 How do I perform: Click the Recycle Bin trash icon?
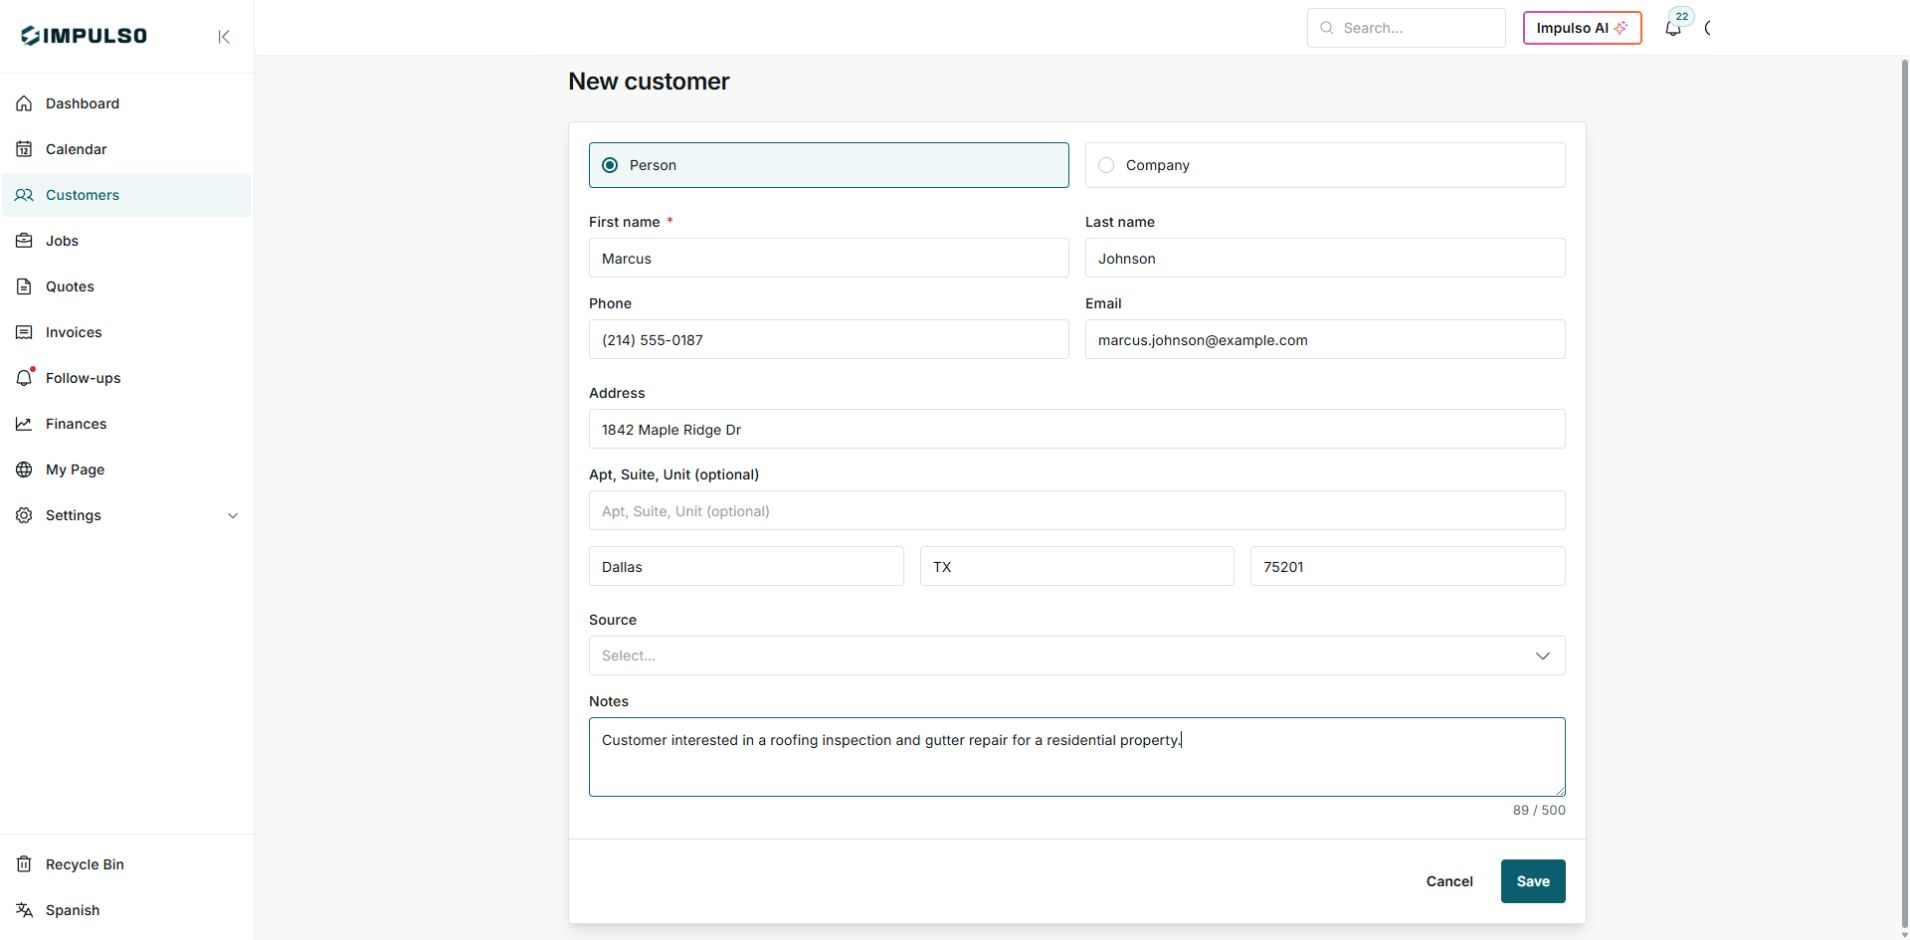point(24,865)
